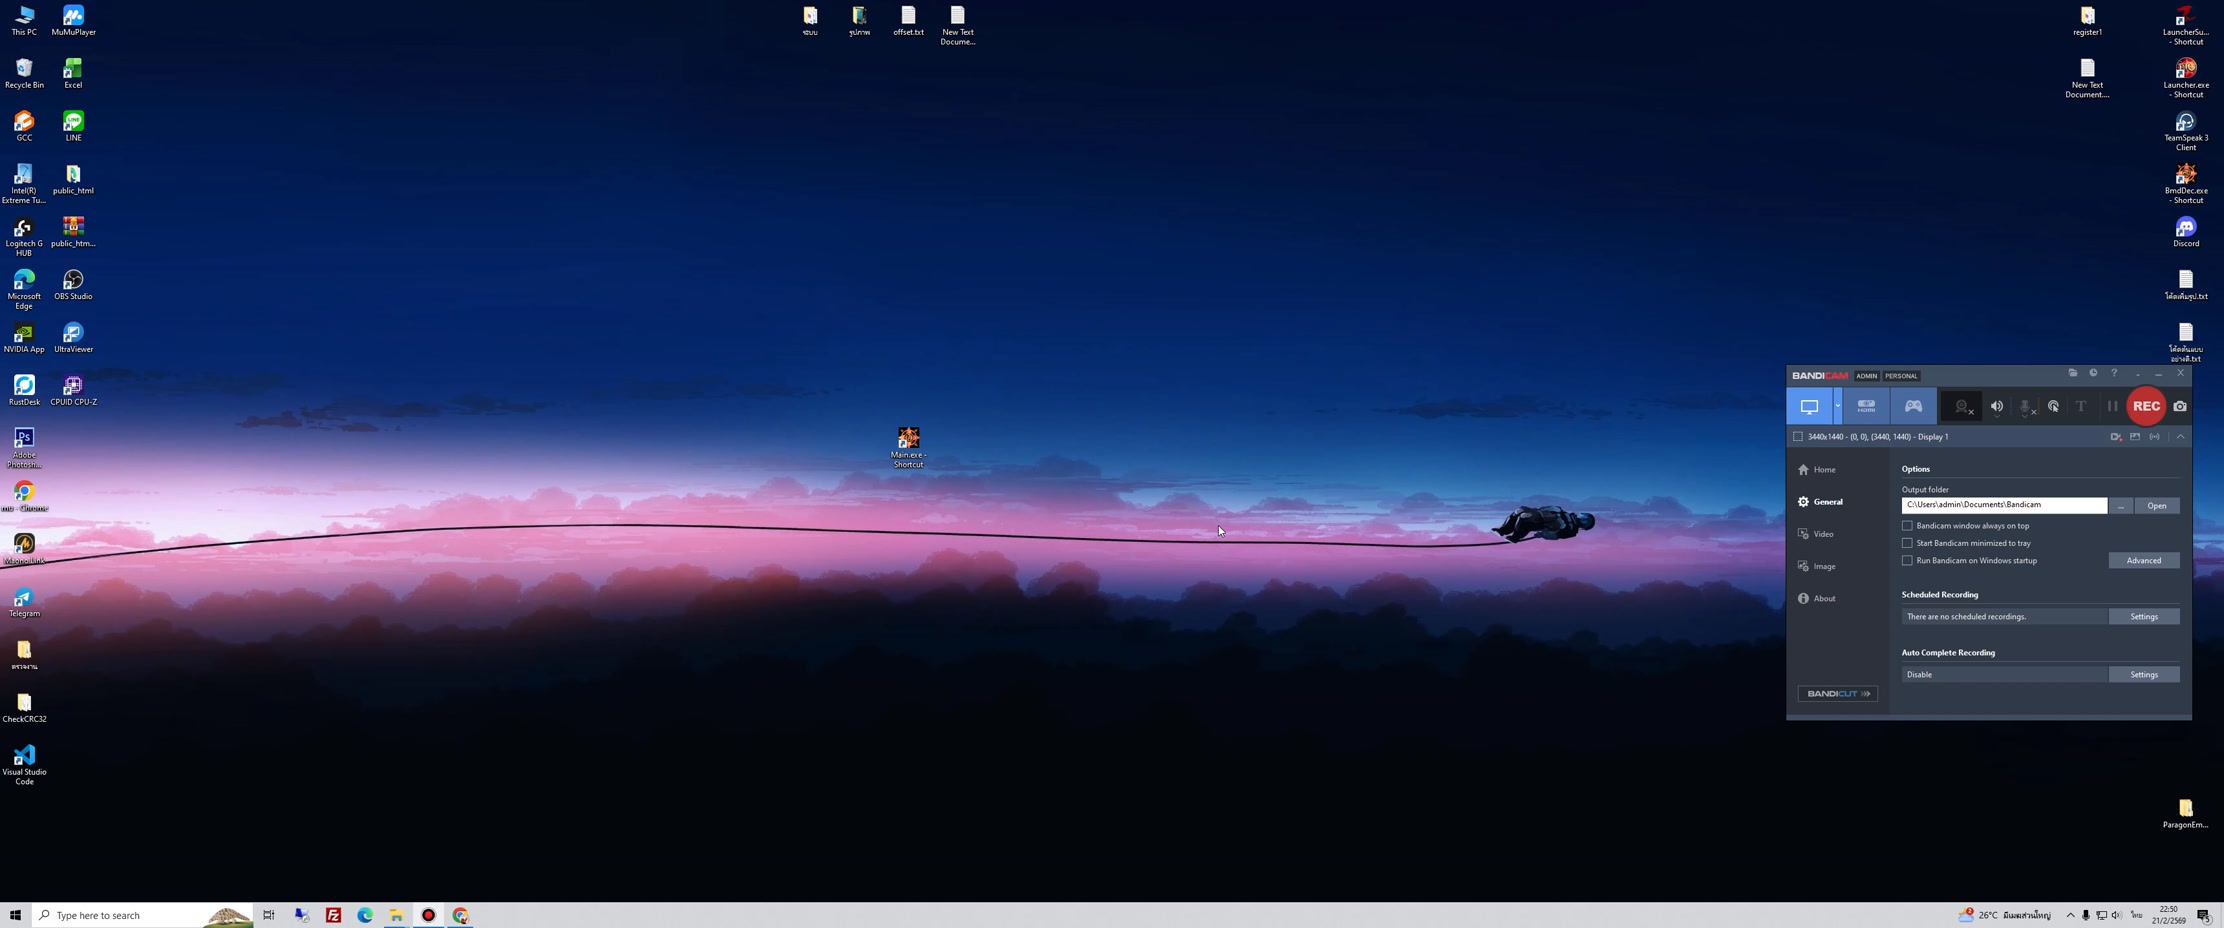Switch to Game Recording mode gamepad icon
Image resolution: width=2224 pixels, height=928 pixels.
(1913, 406)
